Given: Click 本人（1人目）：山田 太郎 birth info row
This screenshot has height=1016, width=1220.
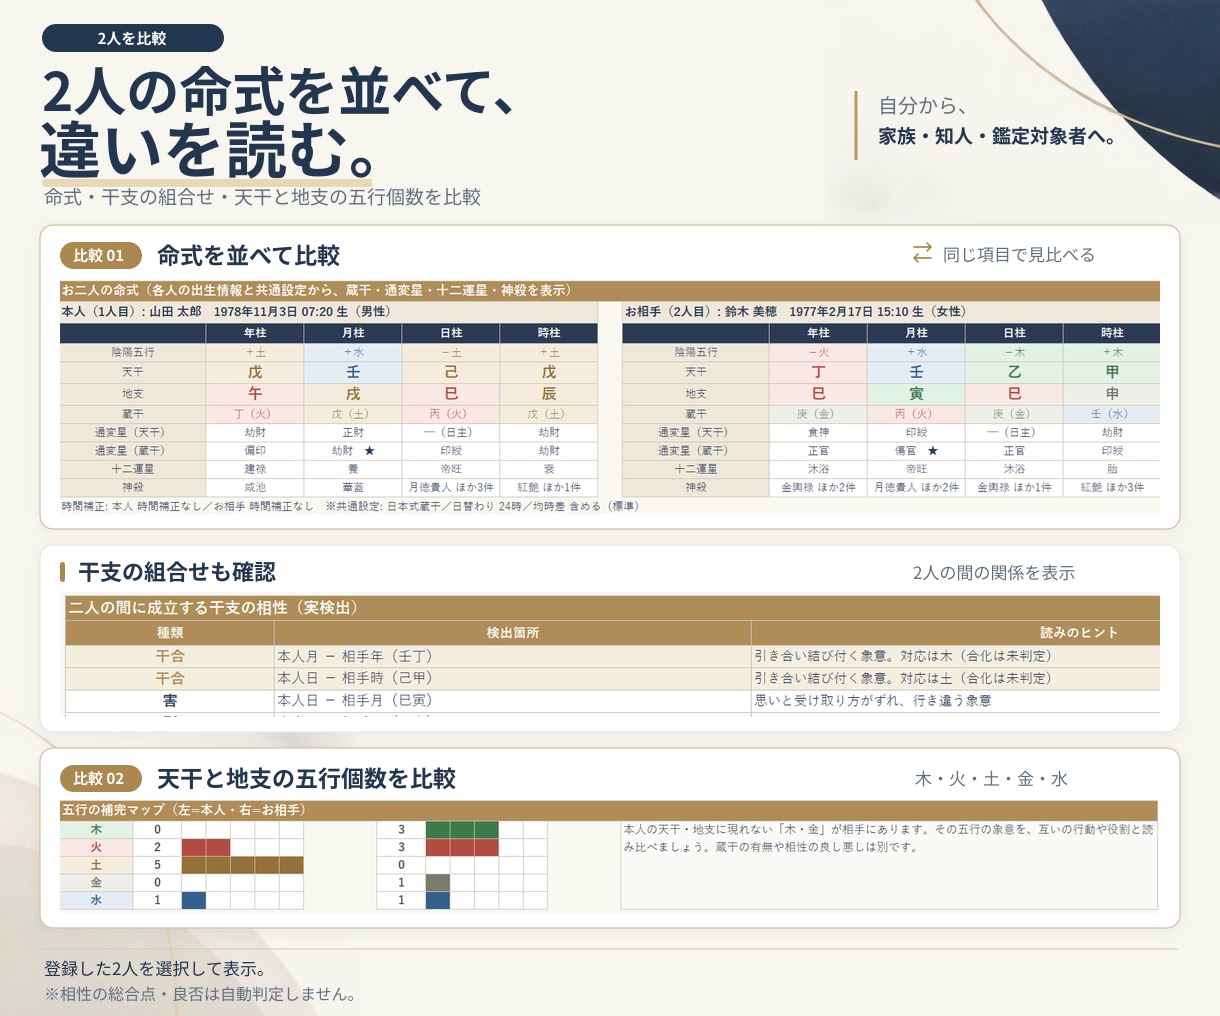Looking at the screenshot, I should pos(328,312).
